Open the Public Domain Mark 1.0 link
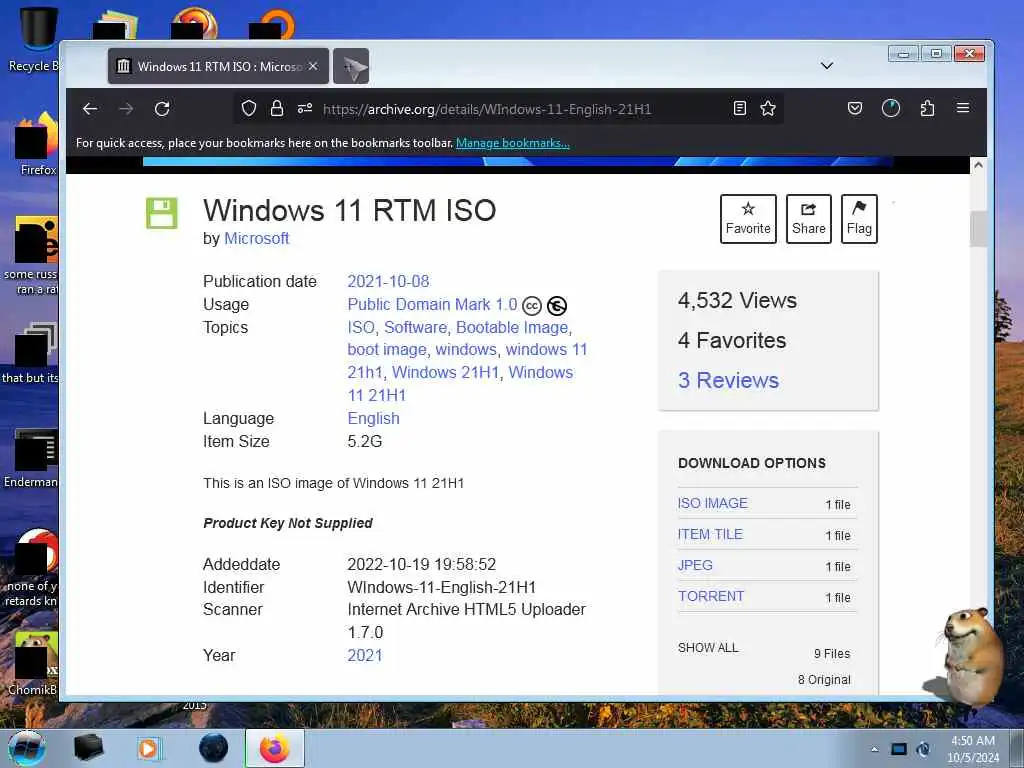Image resolution: width=1024 pixels, height=768 pixels. click(432, 304)
